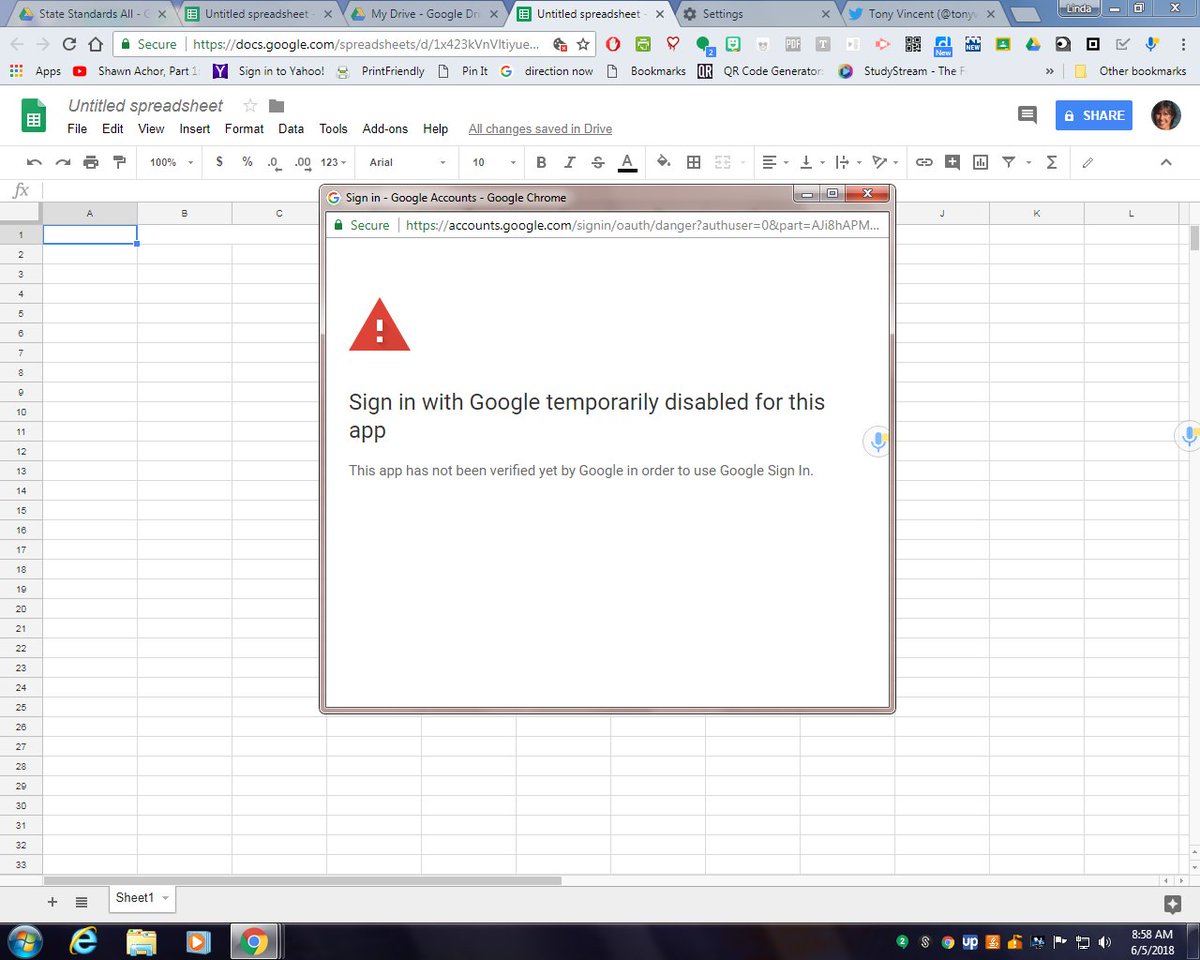Click the Insert link icon
The image size is (1200, 960).
924,162
